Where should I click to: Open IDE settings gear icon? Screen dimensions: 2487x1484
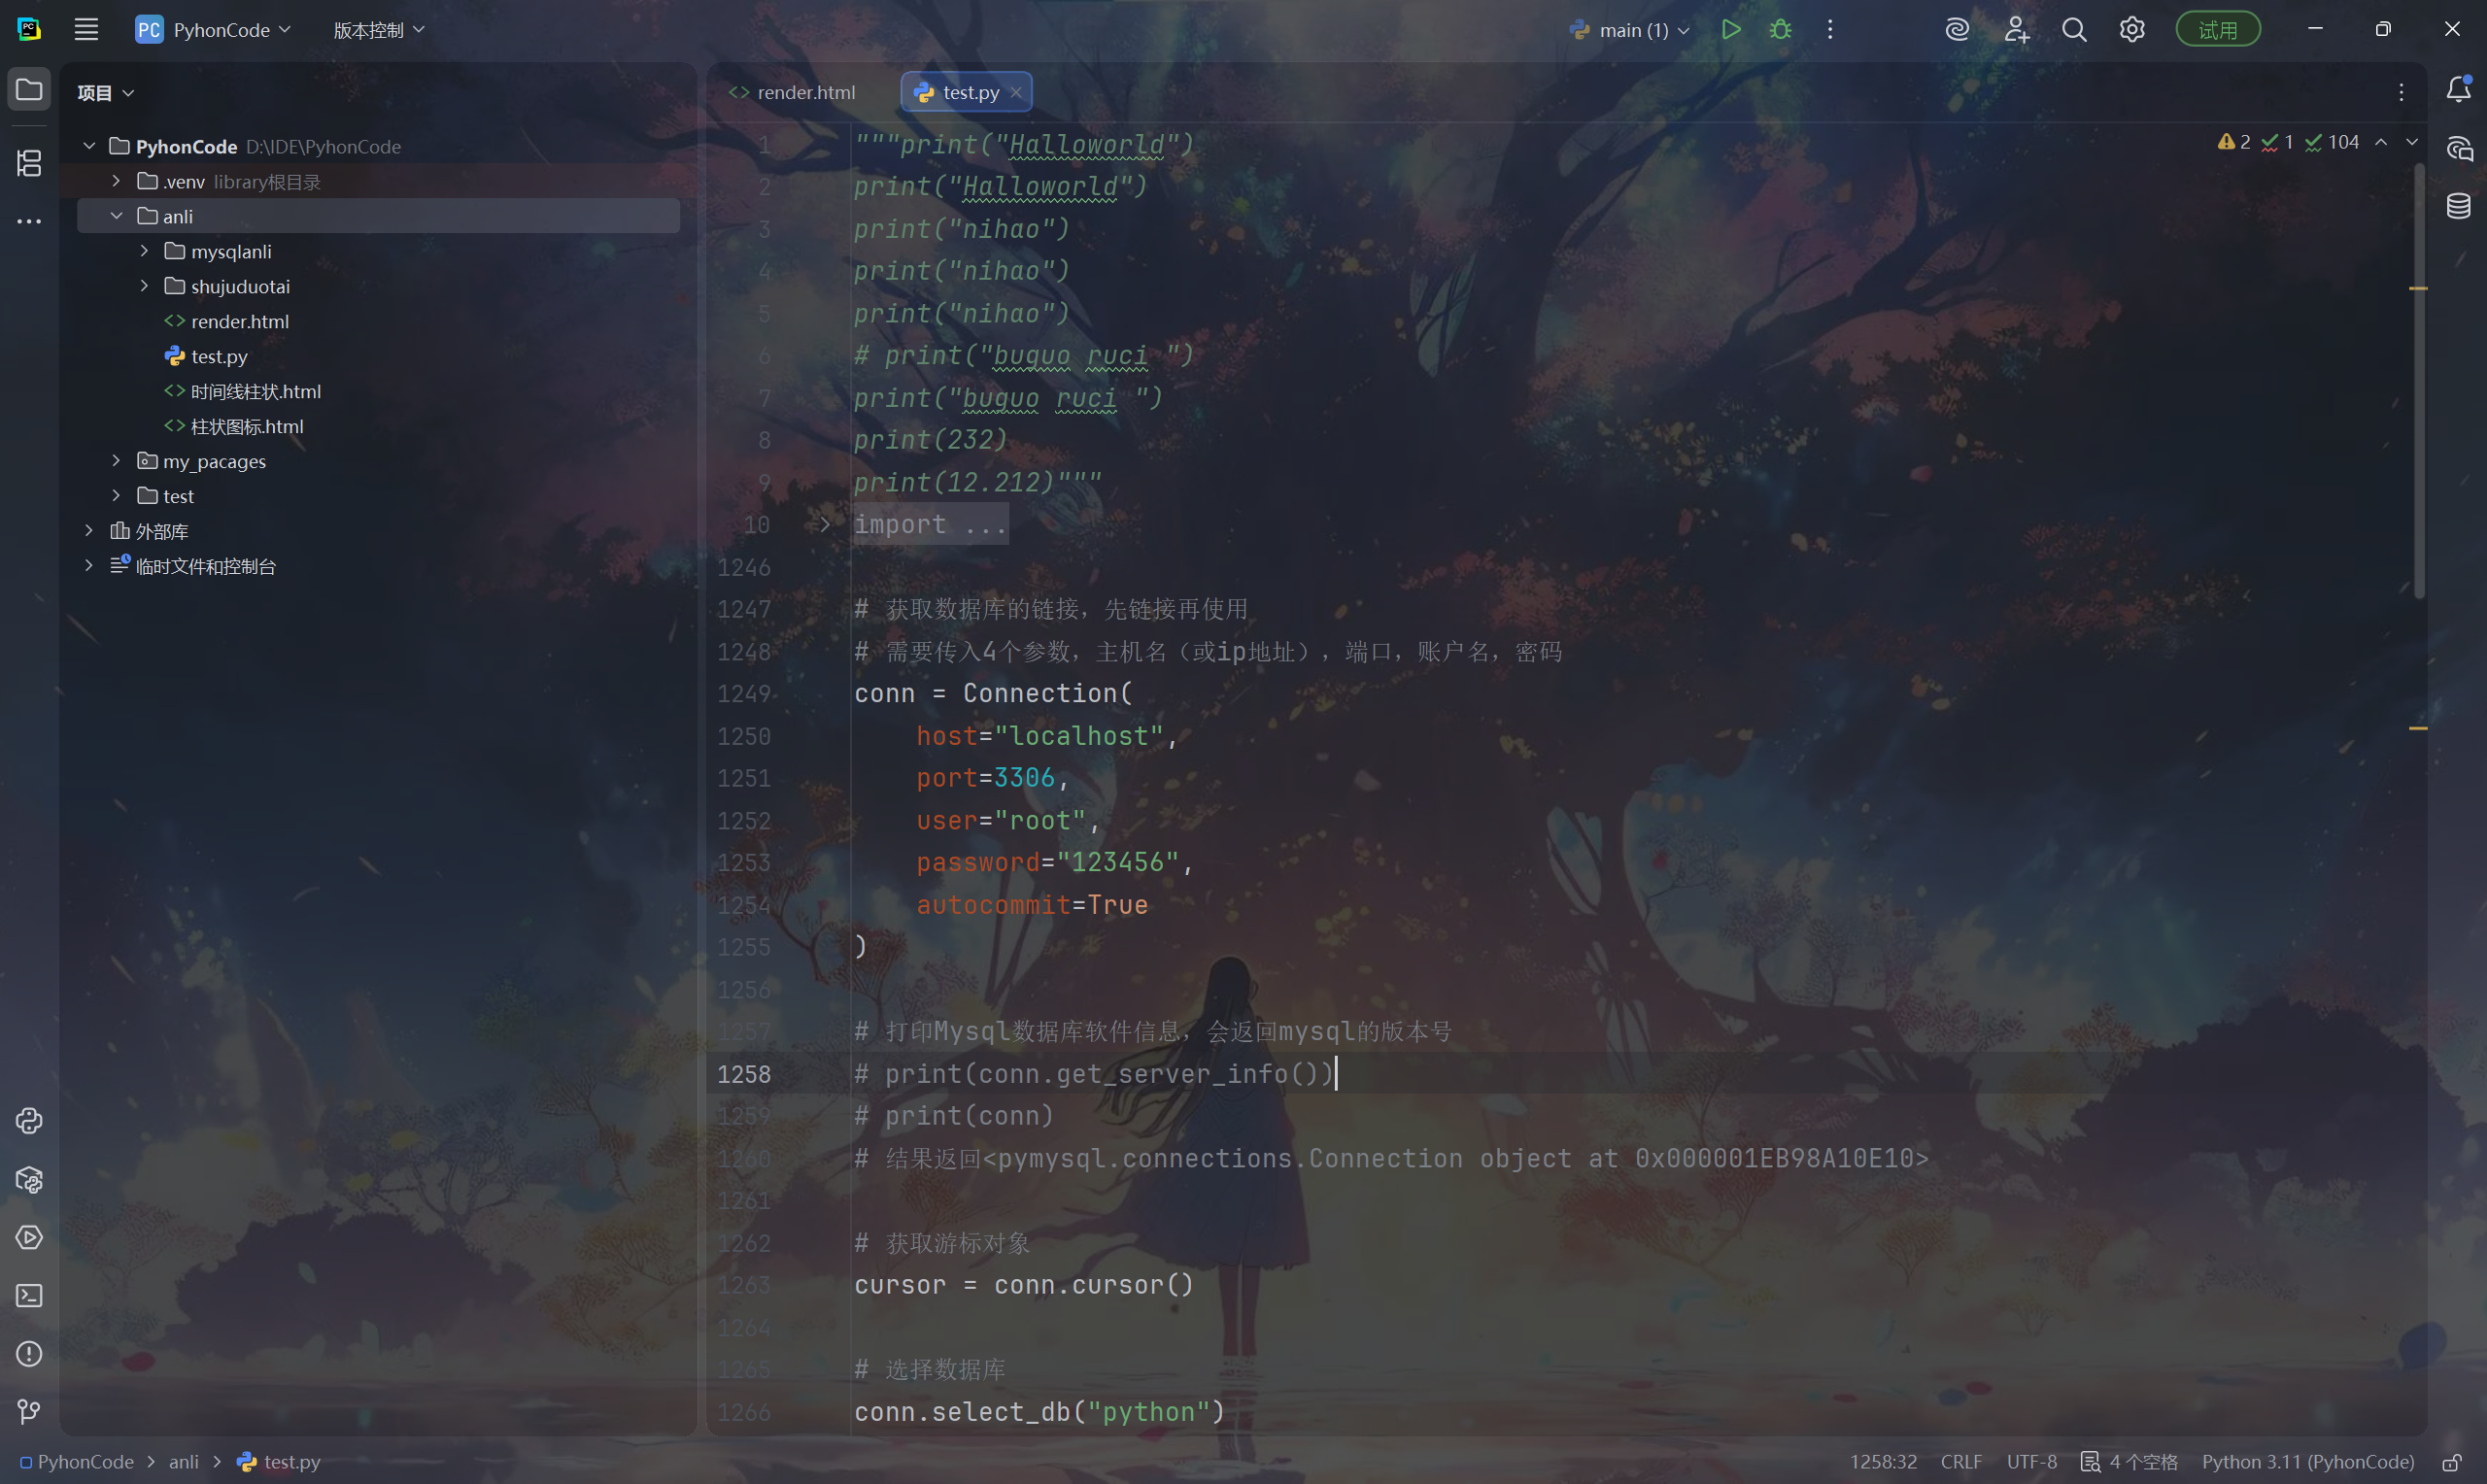2131,30
